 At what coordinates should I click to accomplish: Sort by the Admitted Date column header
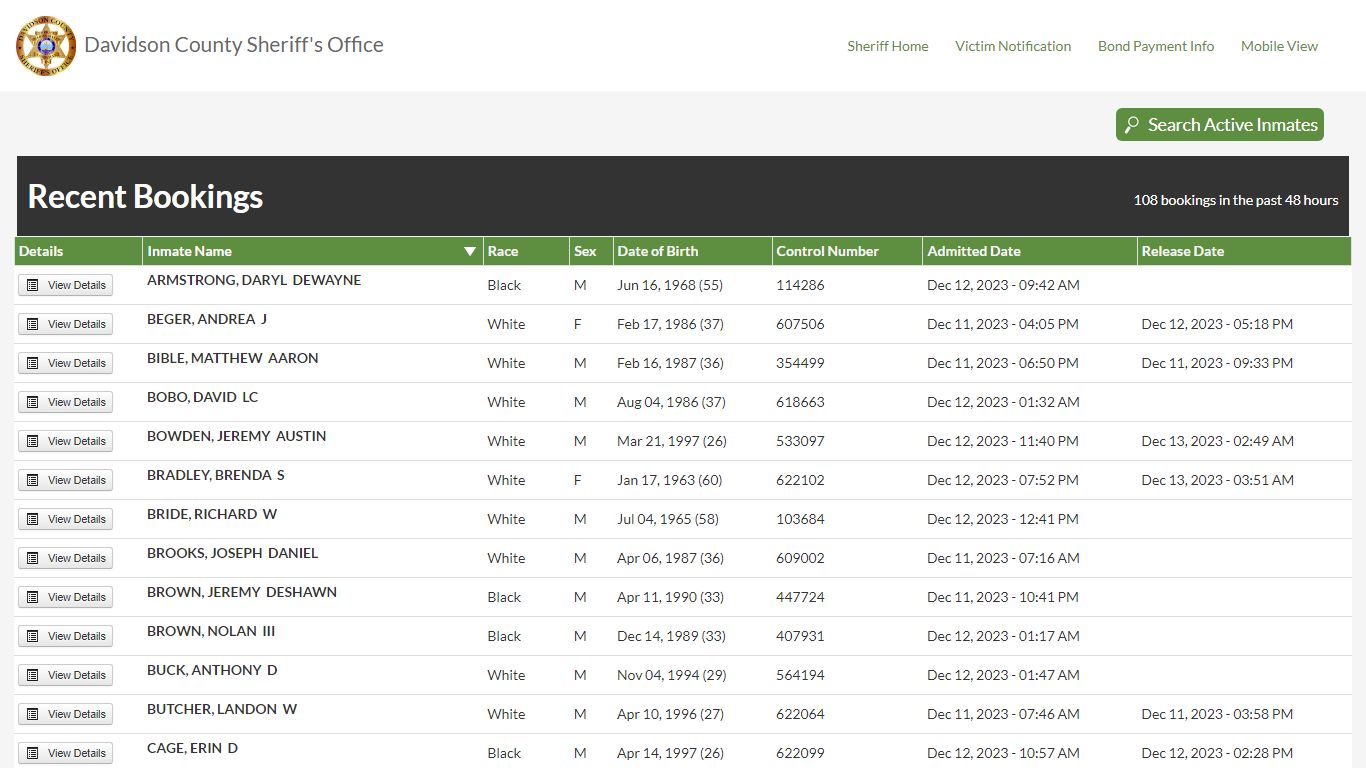click(x=1030, y=251)
